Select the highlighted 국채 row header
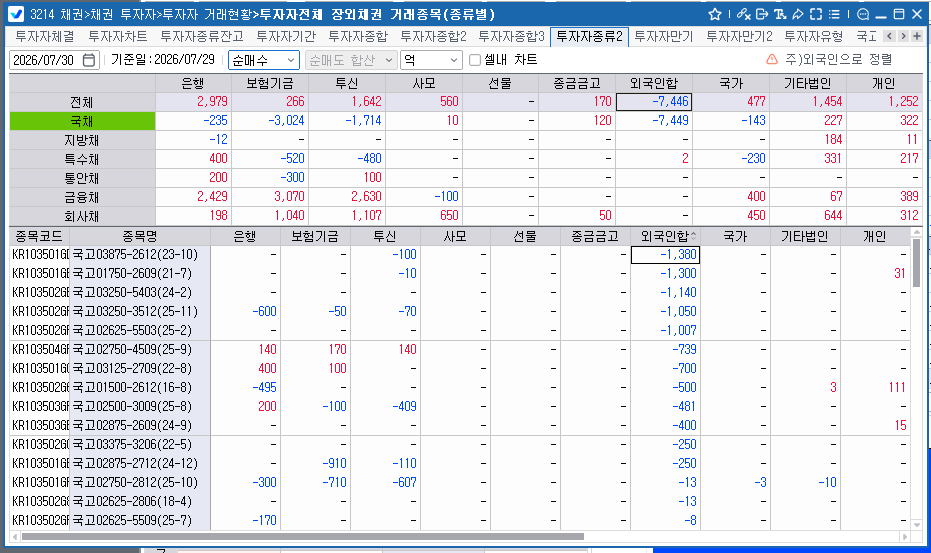 82,121
